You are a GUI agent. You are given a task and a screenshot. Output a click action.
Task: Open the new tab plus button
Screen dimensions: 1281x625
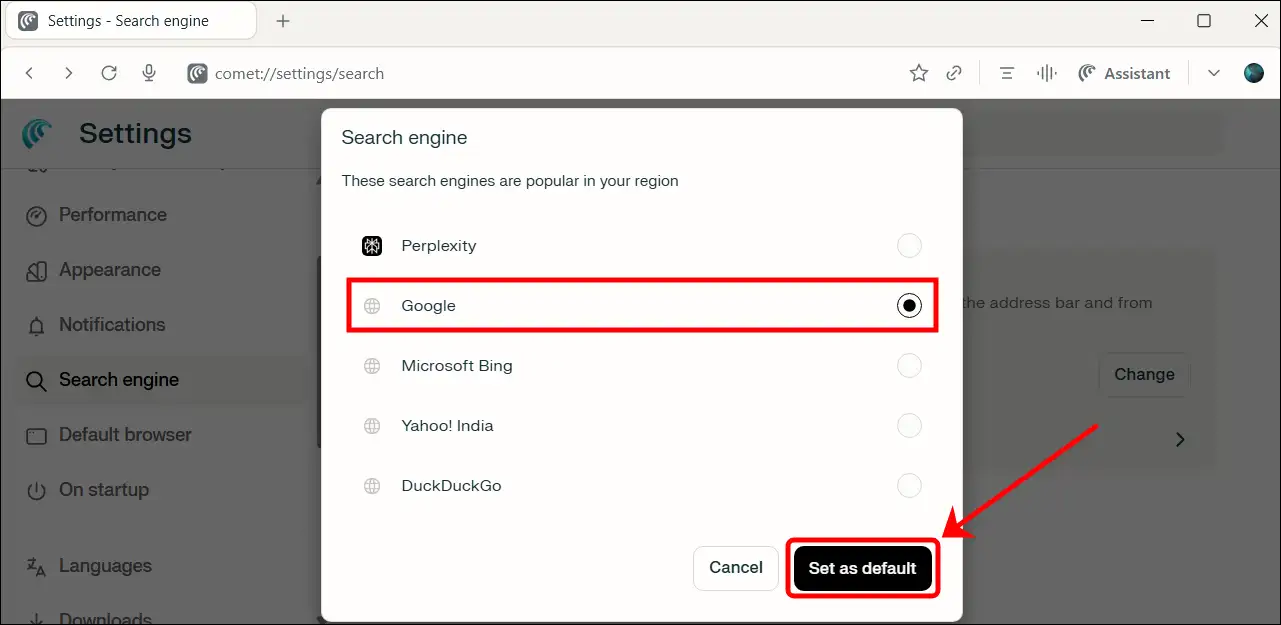[283, 21]
